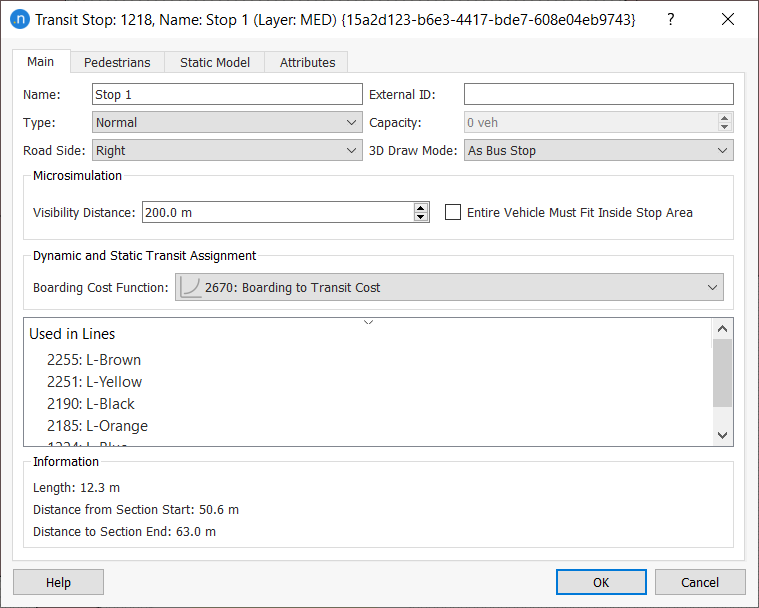This screenshot has width=759, height=608.
Task: Switch to the Attributes tab
Action: [x=307, y=62]
